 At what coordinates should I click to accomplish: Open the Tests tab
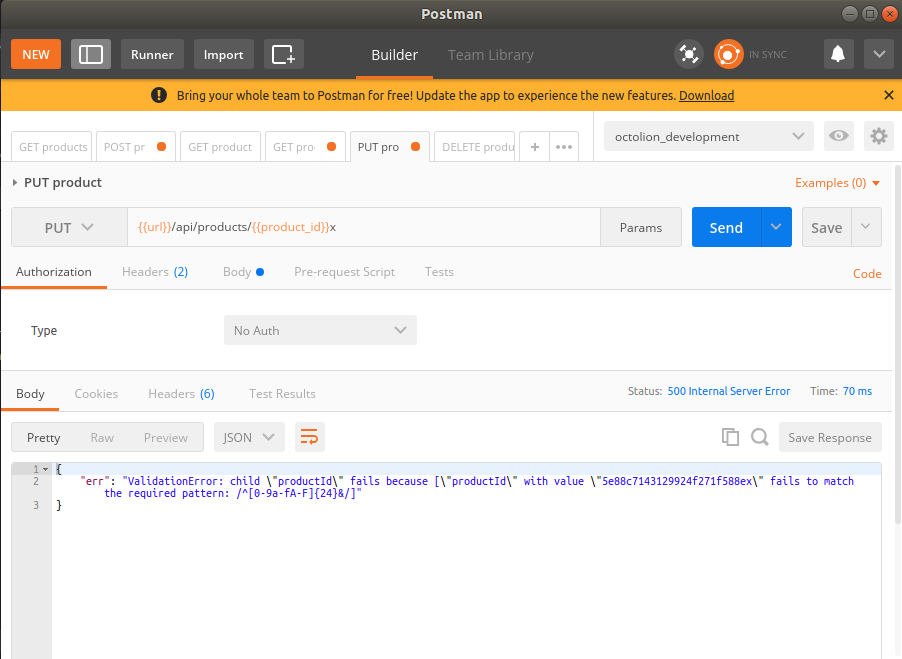(x=439, y=272)
